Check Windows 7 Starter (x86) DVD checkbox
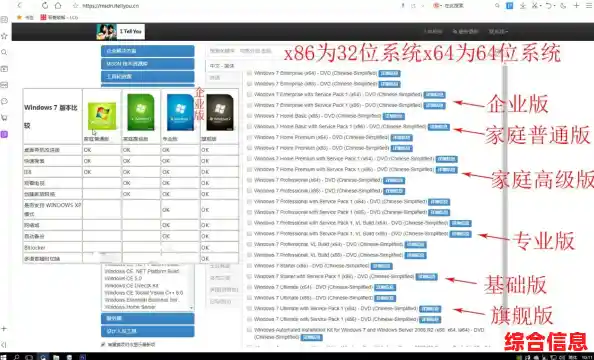 [249, 266]
